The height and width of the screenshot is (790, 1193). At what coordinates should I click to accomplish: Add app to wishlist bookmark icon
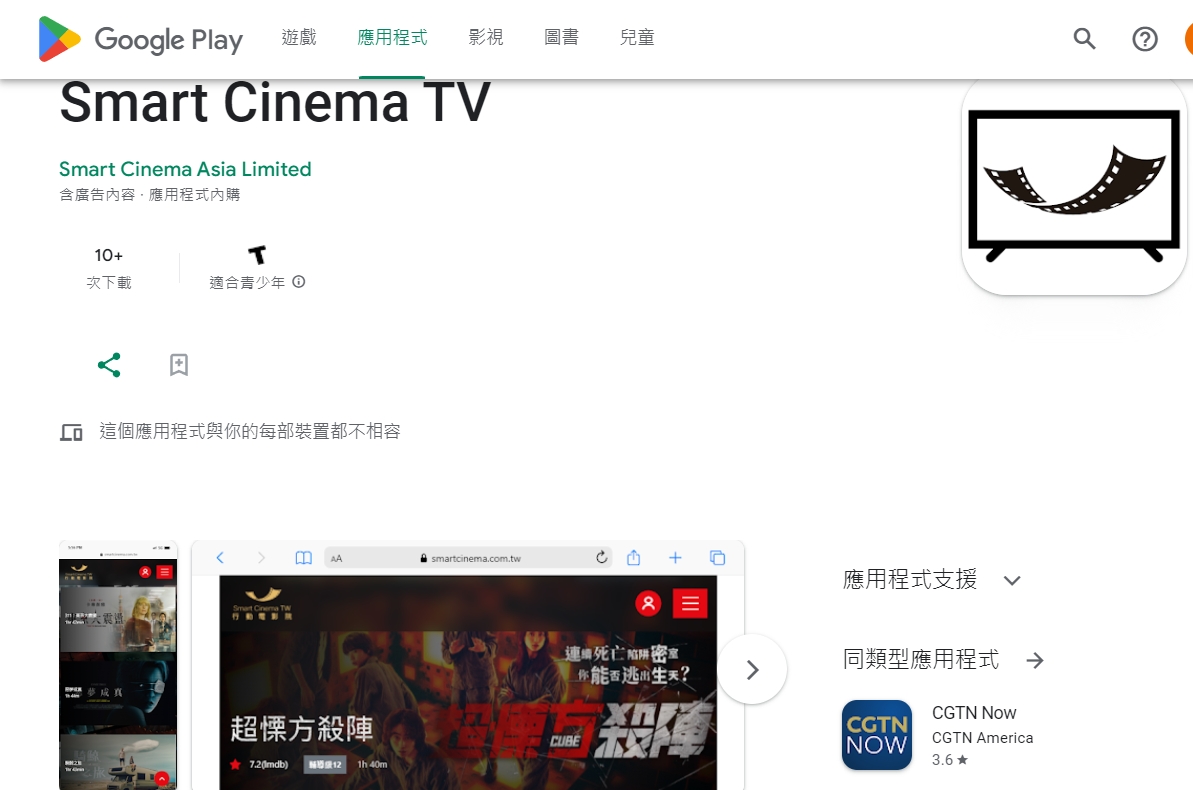(x=179, y=365)
